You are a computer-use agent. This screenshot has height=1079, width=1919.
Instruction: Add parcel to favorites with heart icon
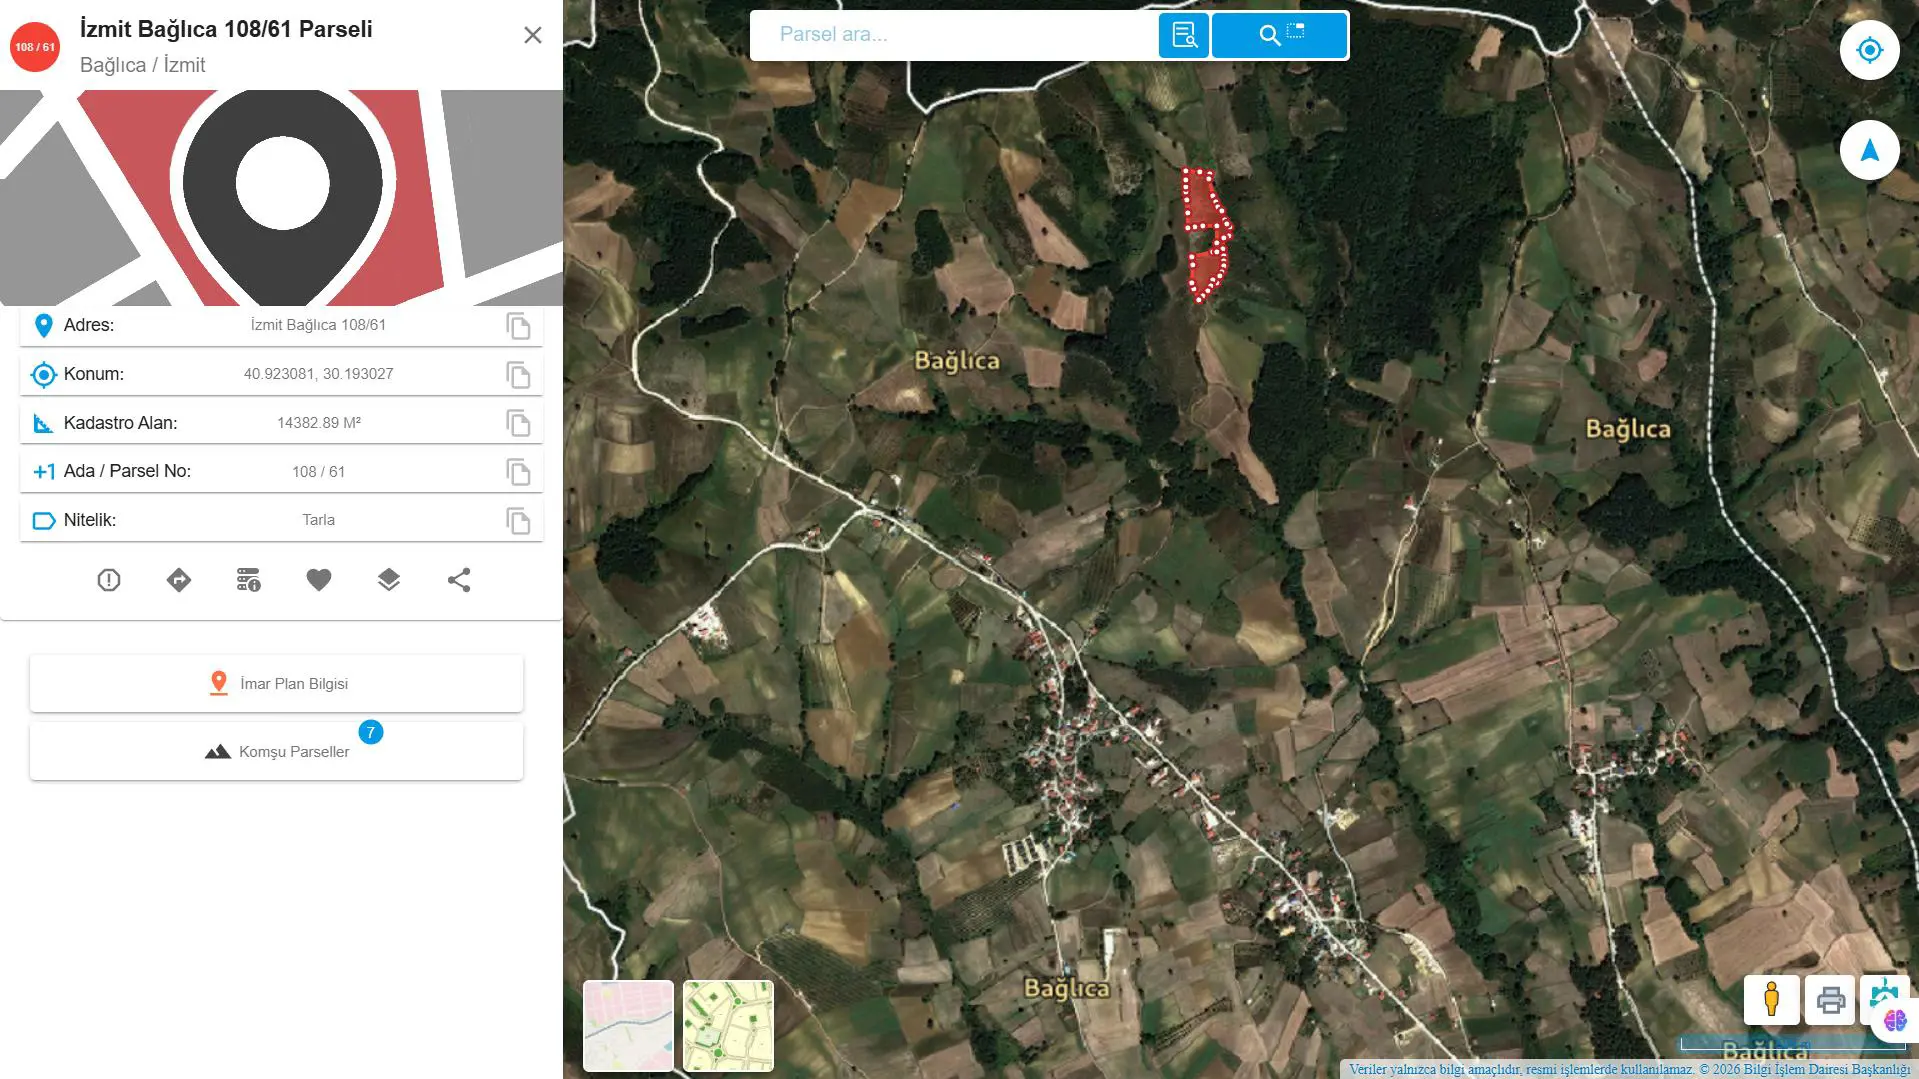click(x=319, y=580)
